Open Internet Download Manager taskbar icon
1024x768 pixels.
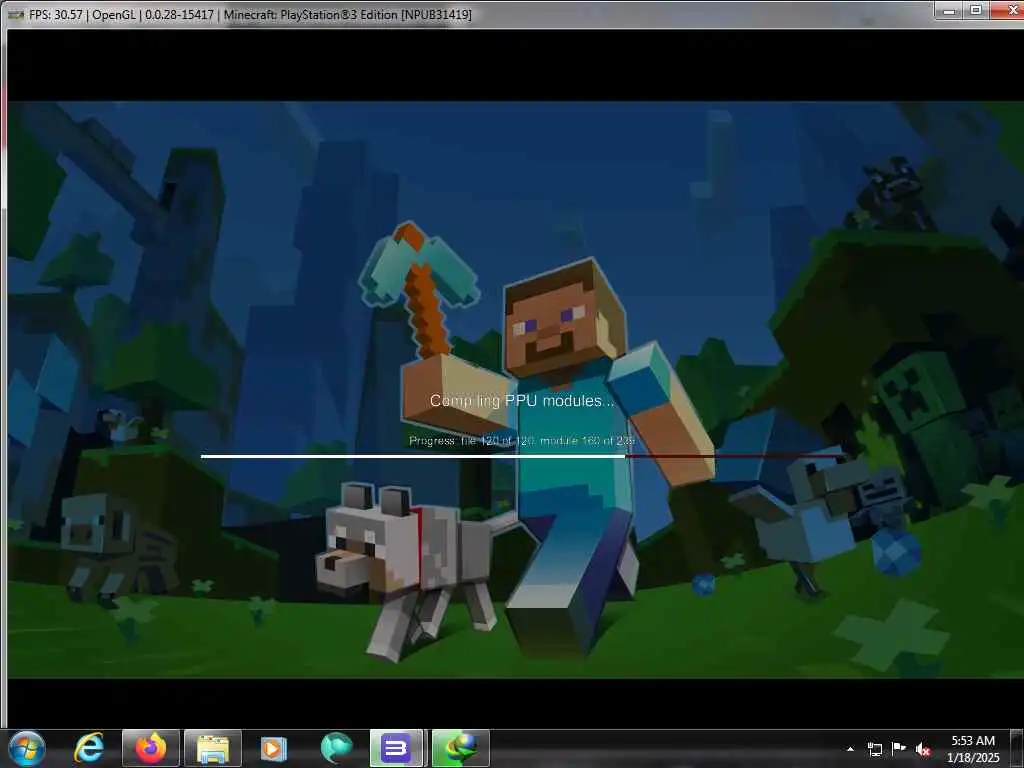pos(460,748)
